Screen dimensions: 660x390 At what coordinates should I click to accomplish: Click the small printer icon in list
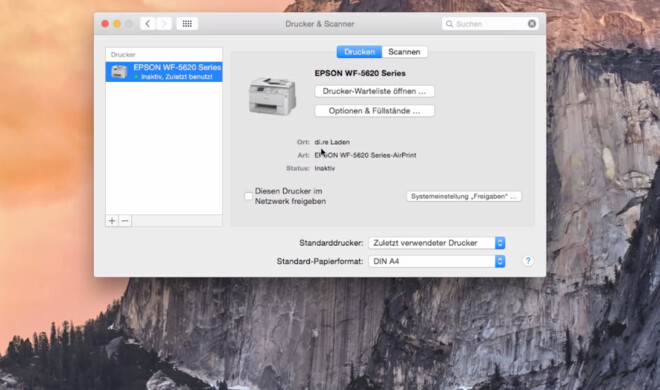point(119,72)
